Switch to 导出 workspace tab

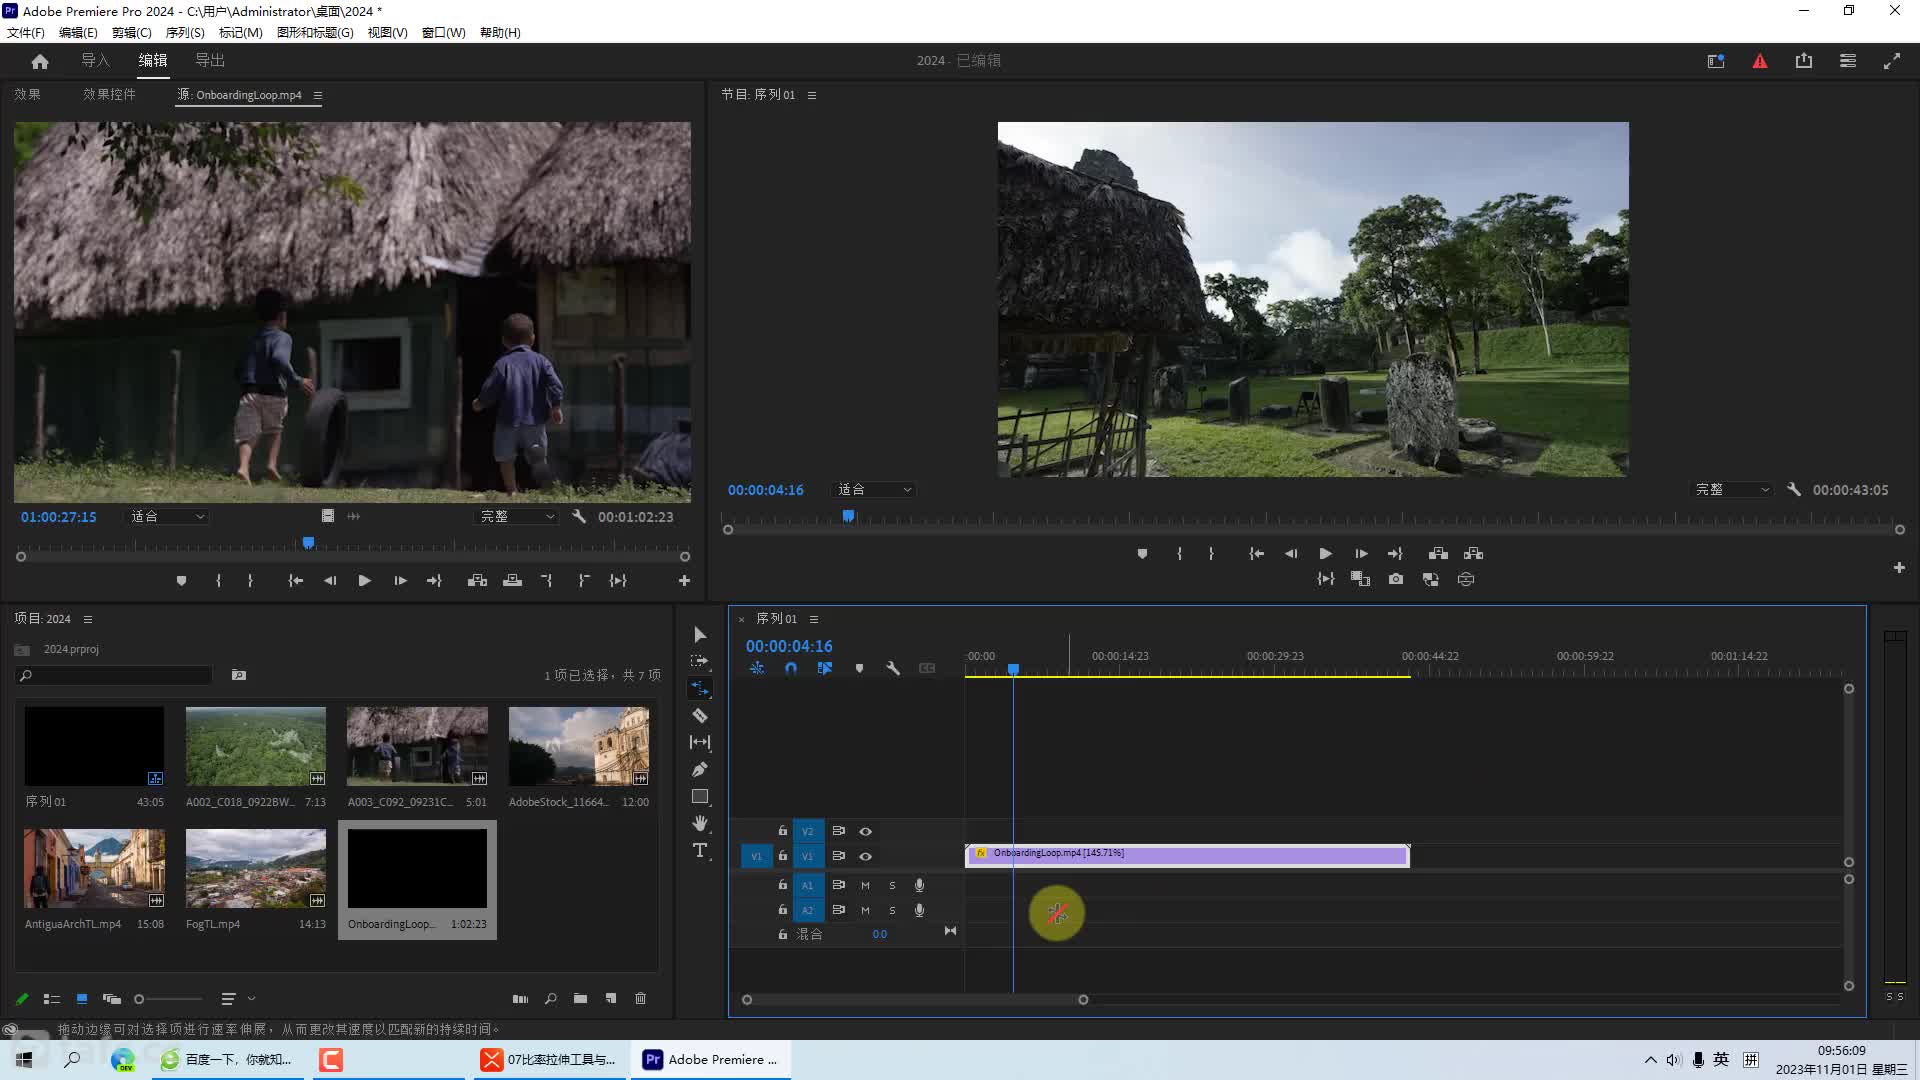(x=210, y=60)
